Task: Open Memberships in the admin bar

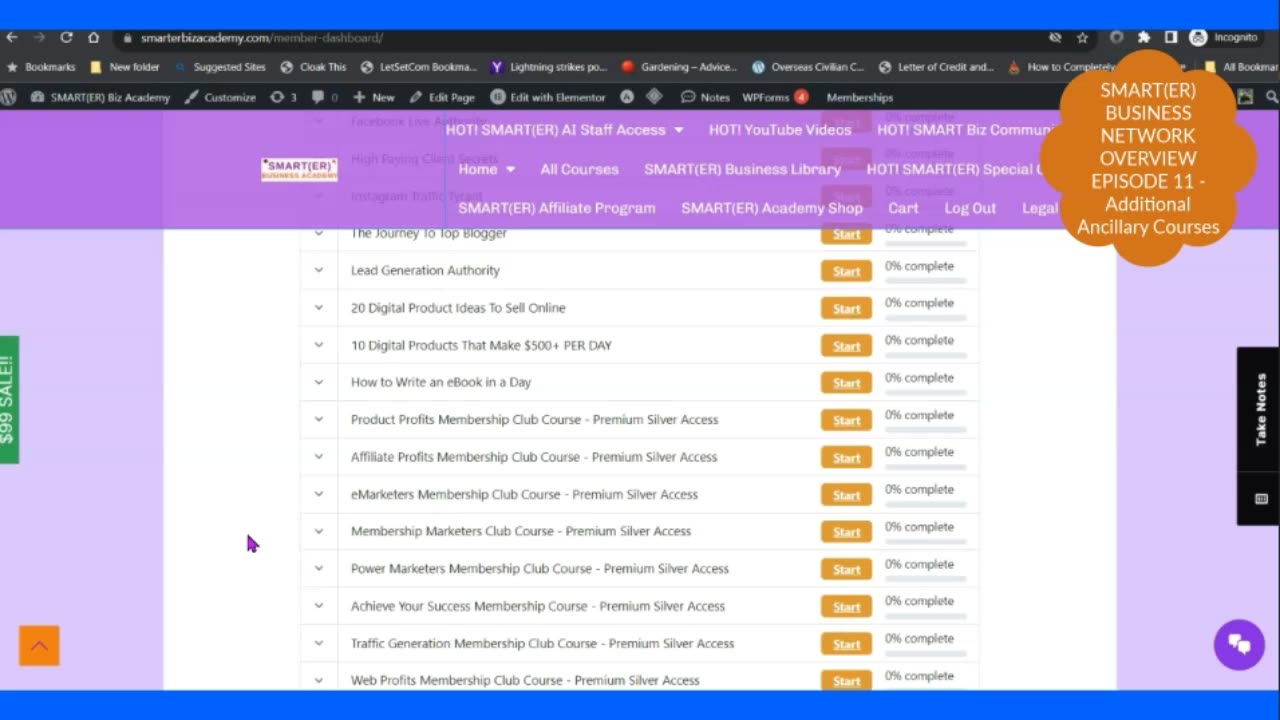Action: point(860,97)
